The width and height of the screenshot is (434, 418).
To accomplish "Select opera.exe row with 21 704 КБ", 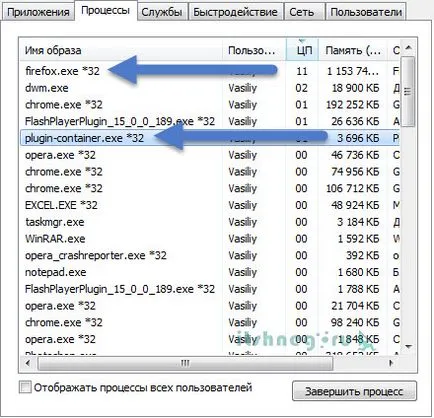I will pyautogui.click(x=210, y=306).
